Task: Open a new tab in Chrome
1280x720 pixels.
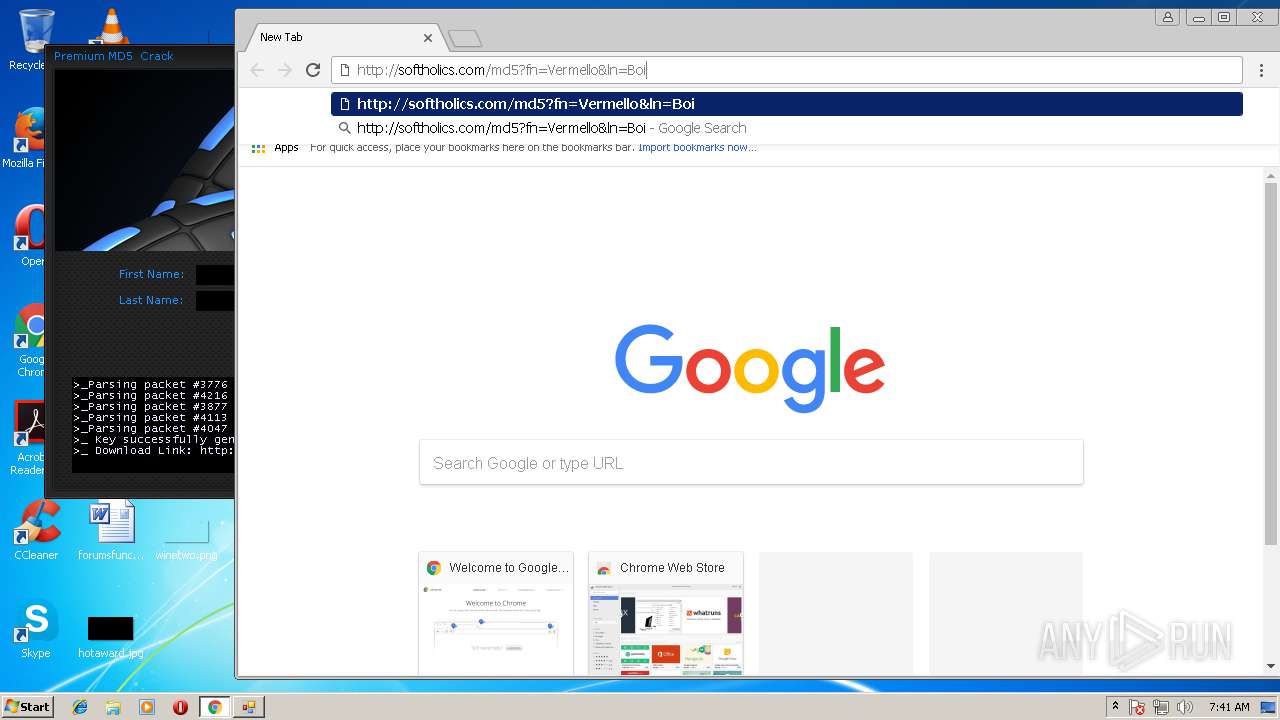Action: tap(465, 39)
